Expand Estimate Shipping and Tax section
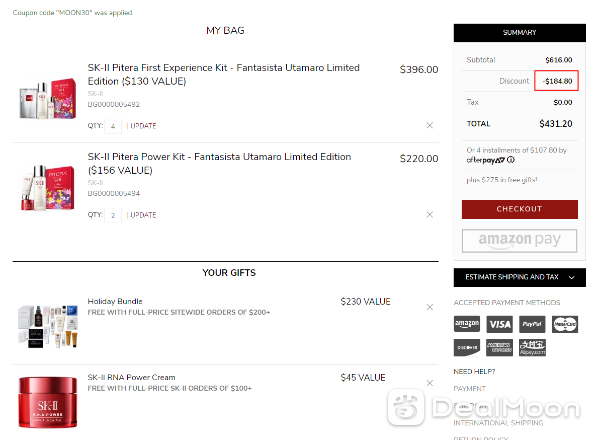The image size is (600, 440). [x=520, y=277]
